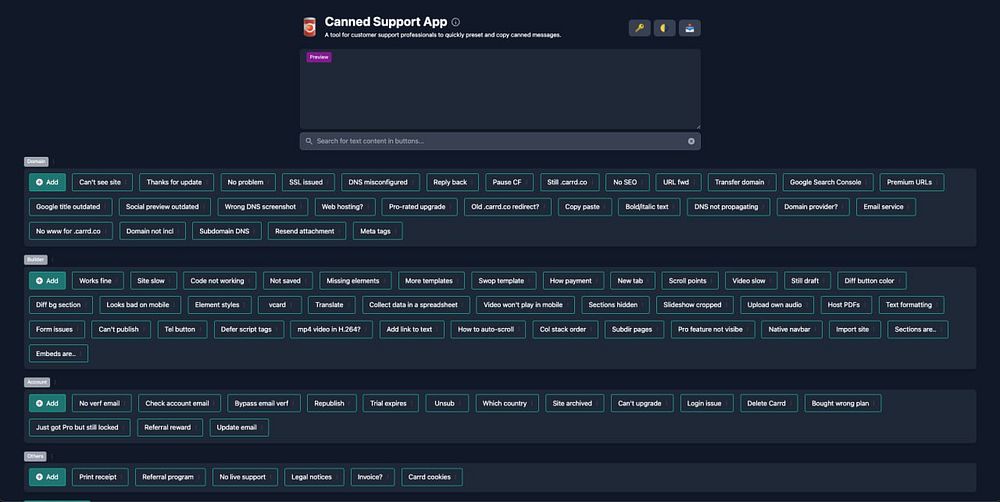Select the "Host PDFs" message

(846, 305)
